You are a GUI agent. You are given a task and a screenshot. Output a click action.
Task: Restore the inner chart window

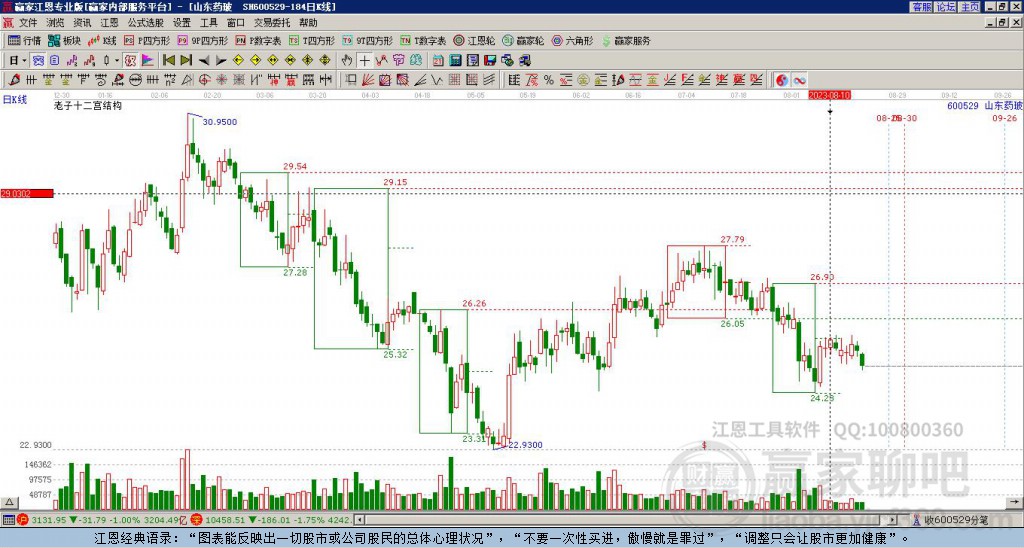point(1004,23)
